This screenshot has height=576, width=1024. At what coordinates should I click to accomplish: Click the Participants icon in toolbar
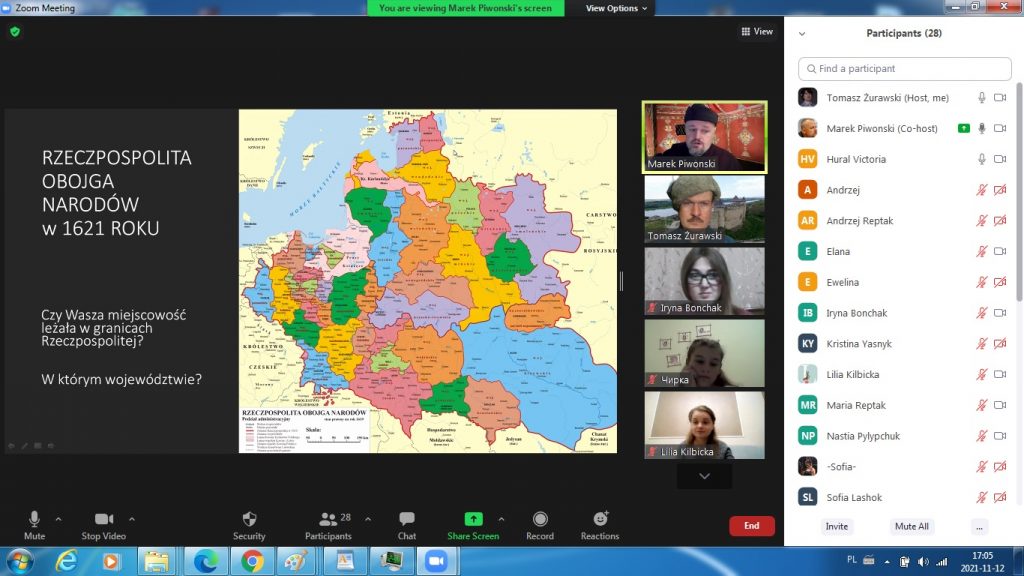pyautogui.click(x=328, y=520)
